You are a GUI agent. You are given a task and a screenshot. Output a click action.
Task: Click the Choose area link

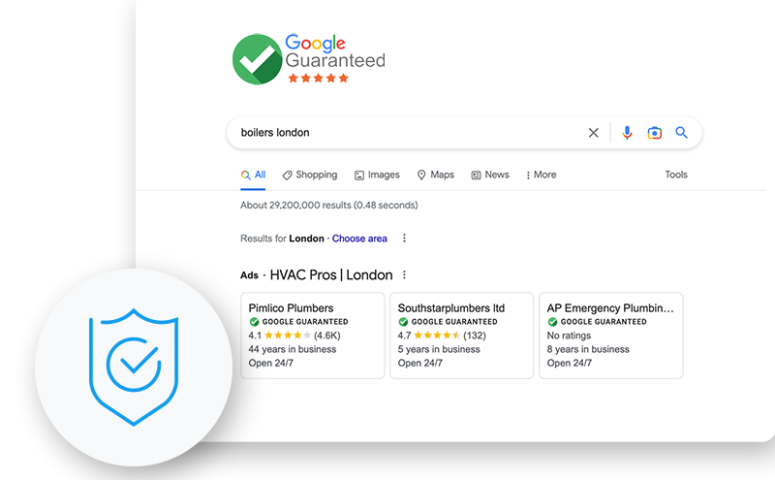359,238
